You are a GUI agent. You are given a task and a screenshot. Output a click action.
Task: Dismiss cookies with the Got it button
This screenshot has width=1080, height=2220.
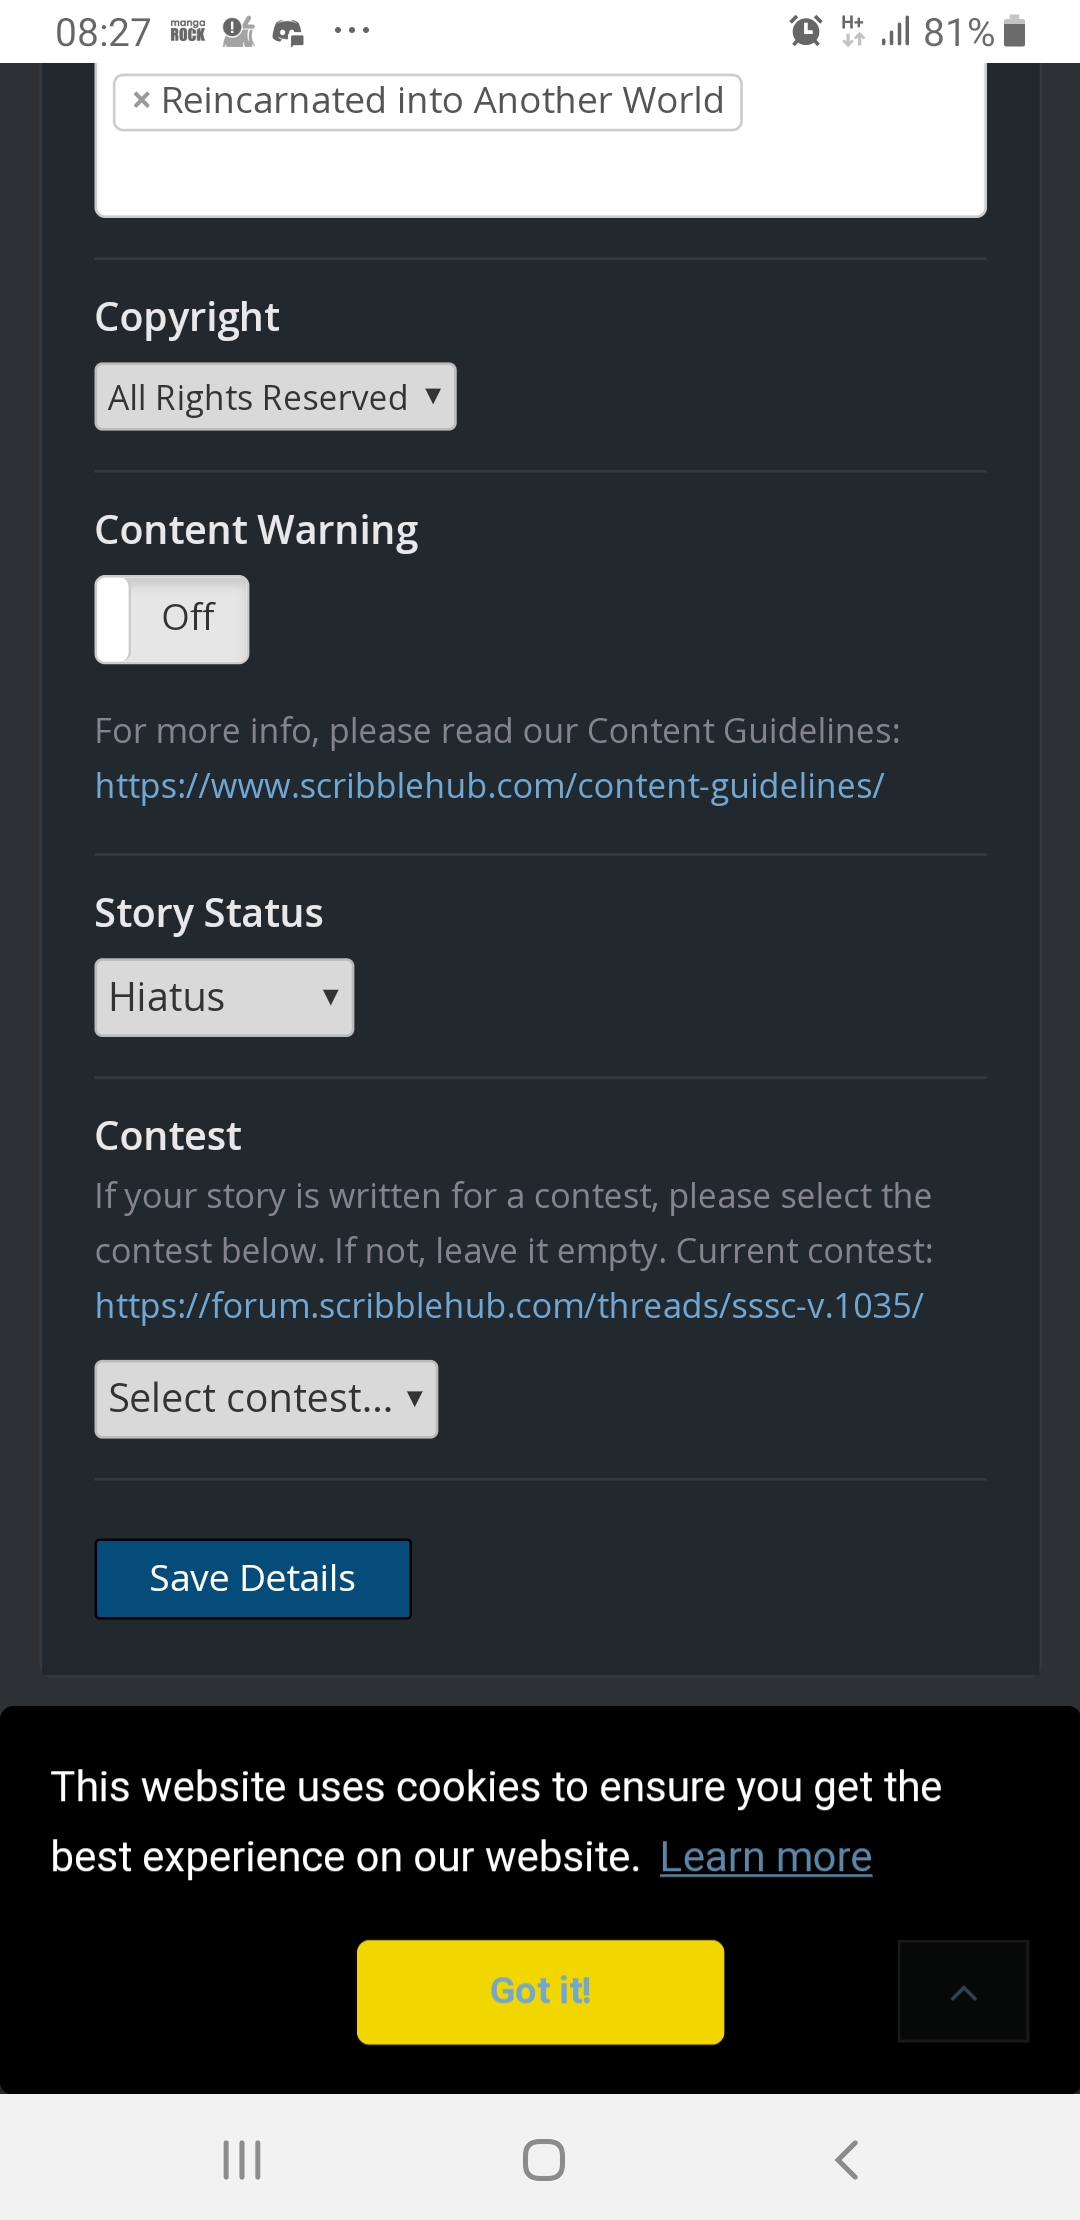(x=539, y=1991)
